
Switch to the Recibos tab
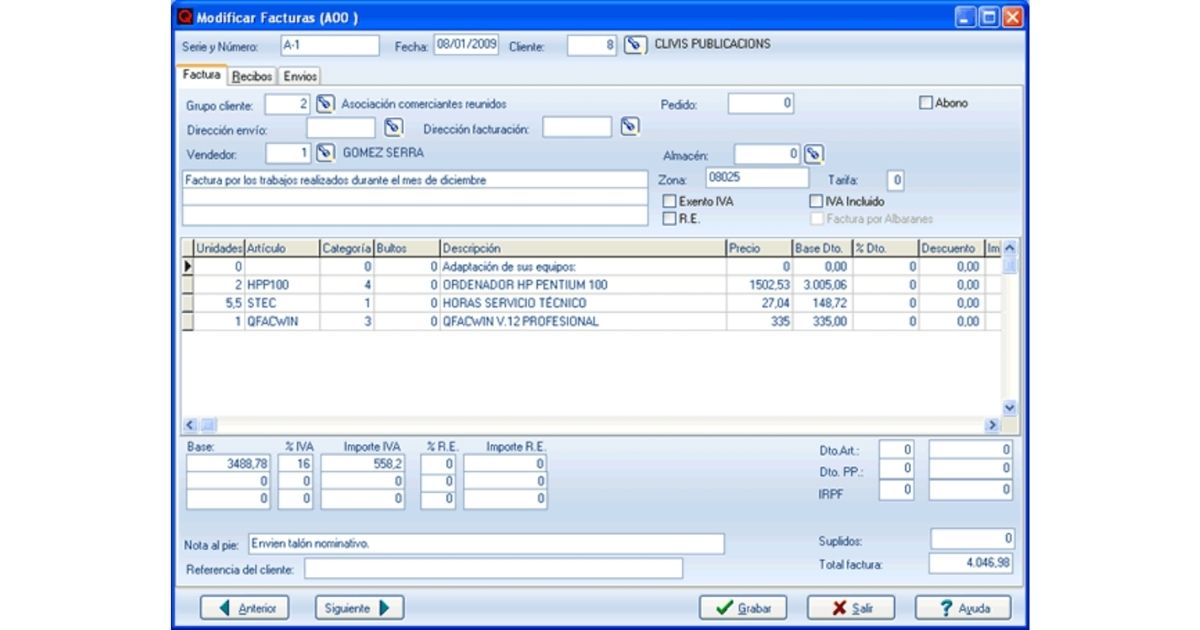coord(251,76)
